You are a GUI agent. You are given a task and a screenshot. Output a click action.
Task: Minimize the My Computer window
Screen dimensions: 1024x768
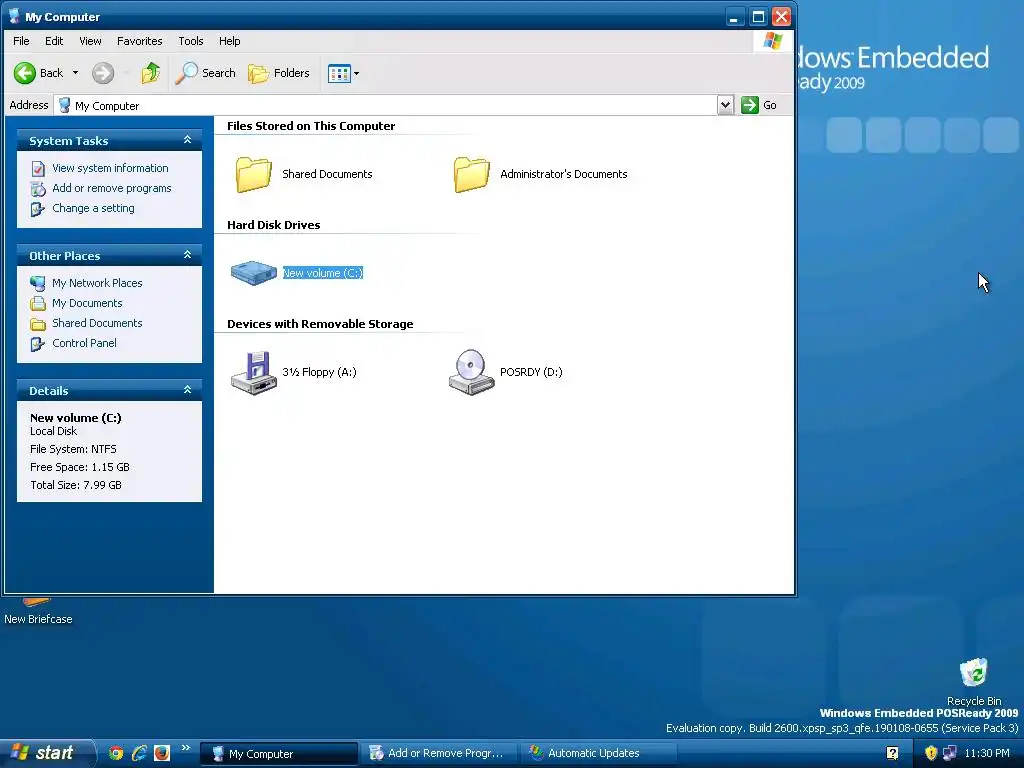(735, 16)
